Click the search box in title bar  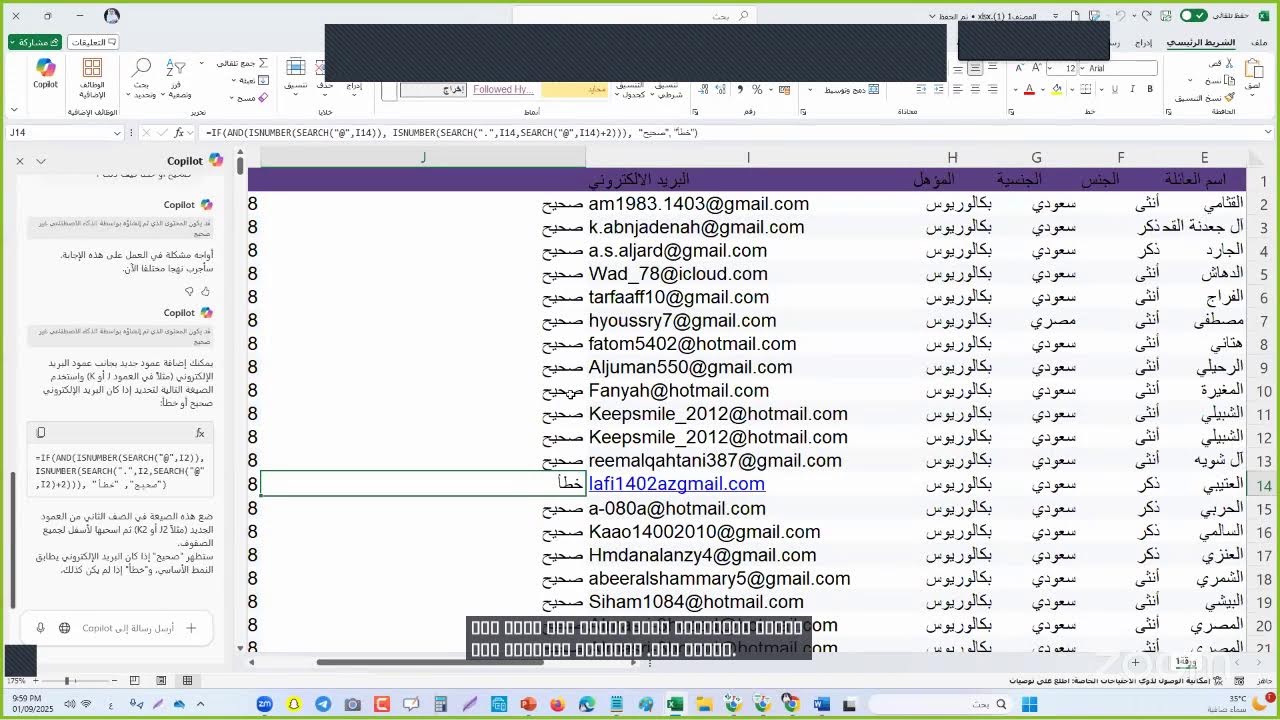(x=633, y=16)
